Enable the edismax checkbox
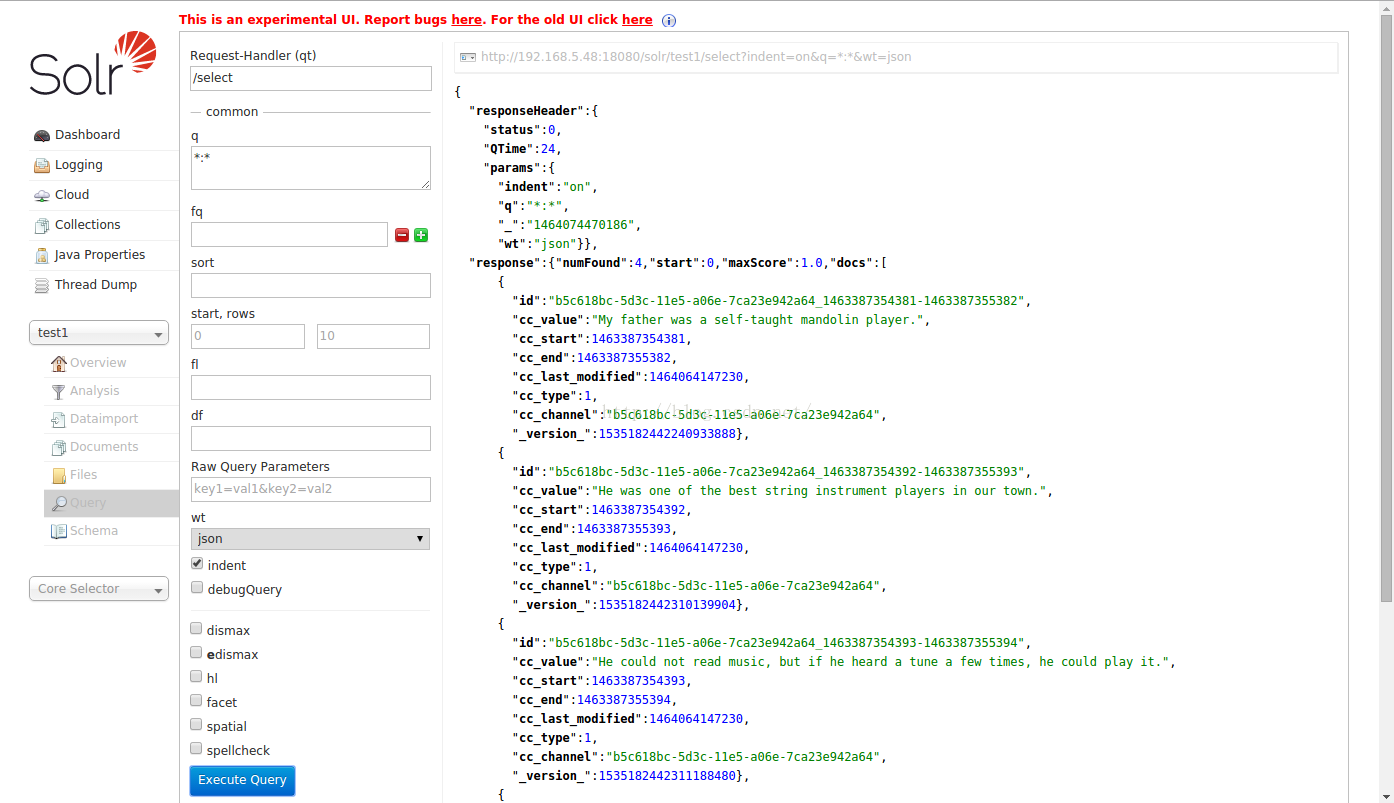 tap(197, 653)
